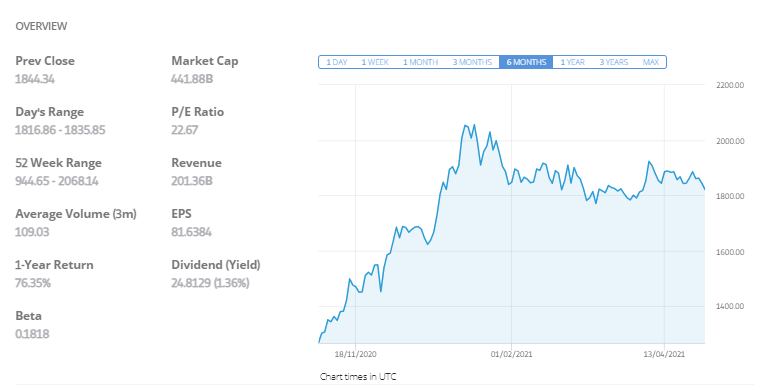
Task: Click the Market Cap figure 441.88B
Action: (x=192, y=79)
